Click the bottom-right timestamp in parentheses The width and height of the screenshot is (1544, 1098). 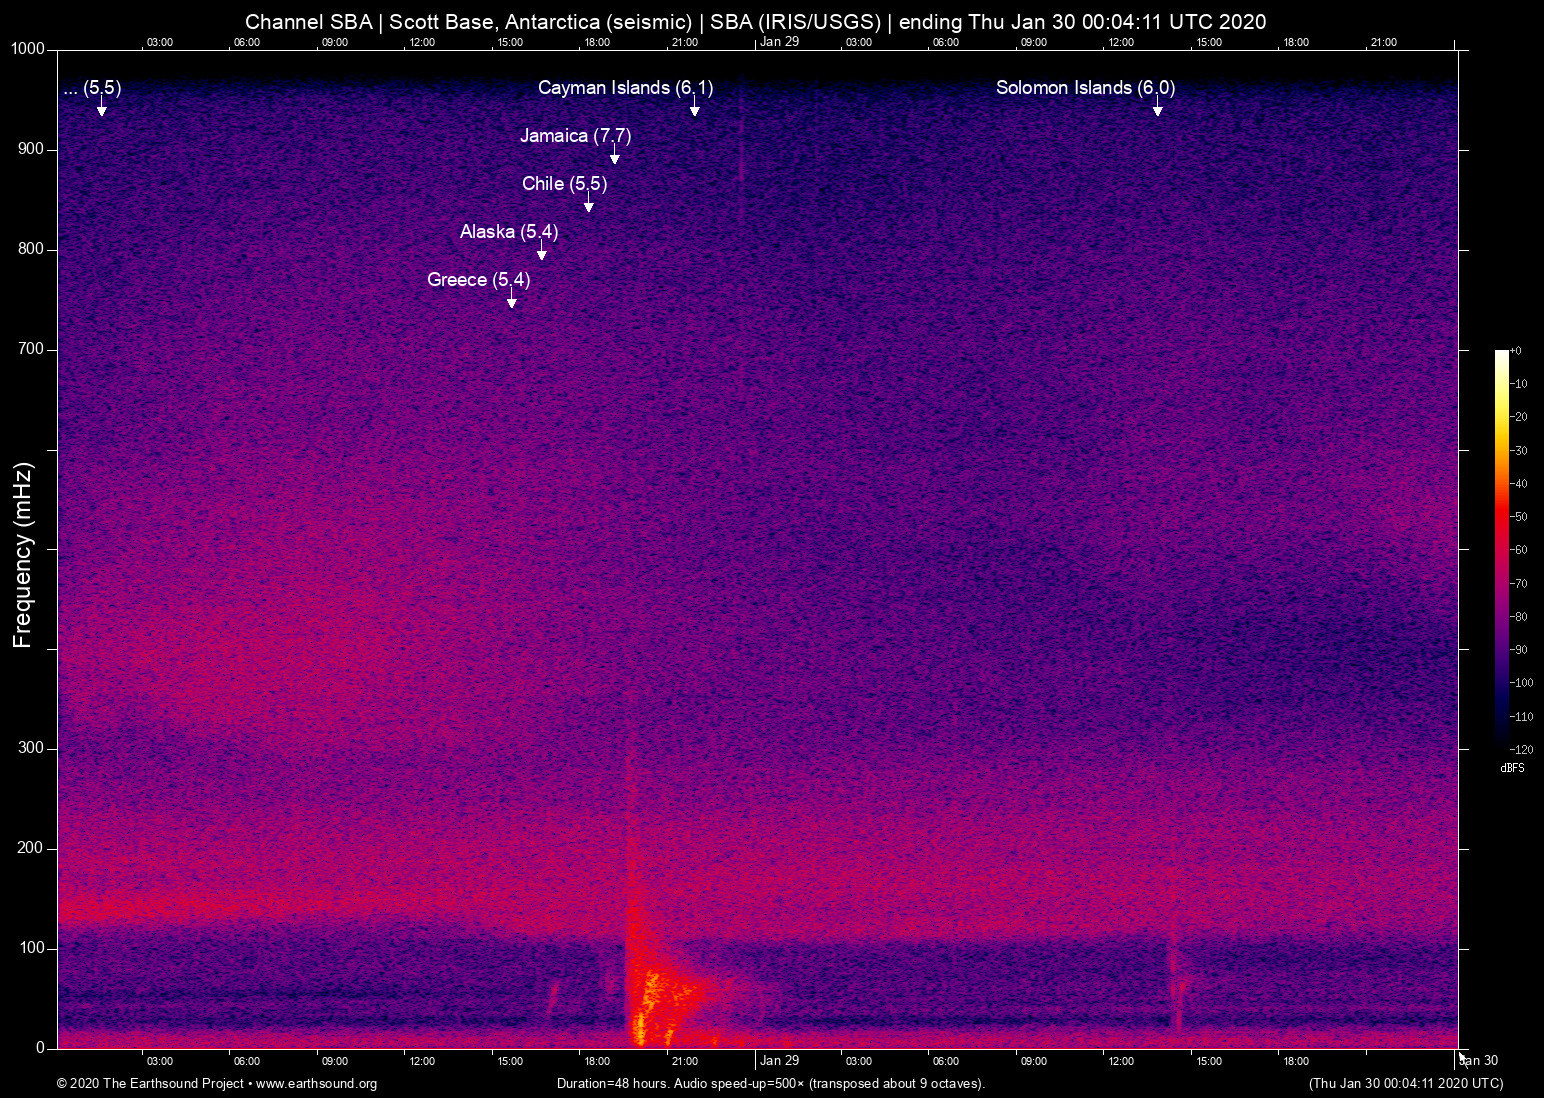(x=1405, y=1084)
